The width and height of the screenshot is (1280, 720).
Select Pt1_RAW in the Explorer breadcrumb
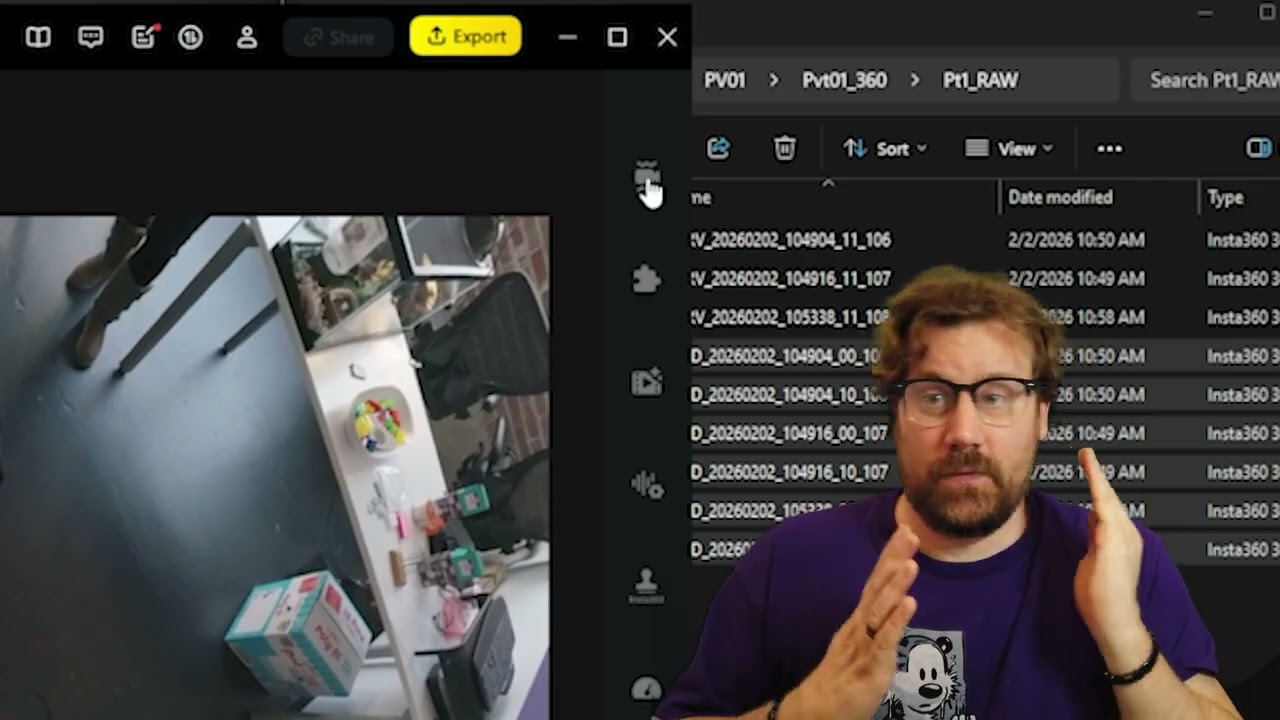click(980, 80)
